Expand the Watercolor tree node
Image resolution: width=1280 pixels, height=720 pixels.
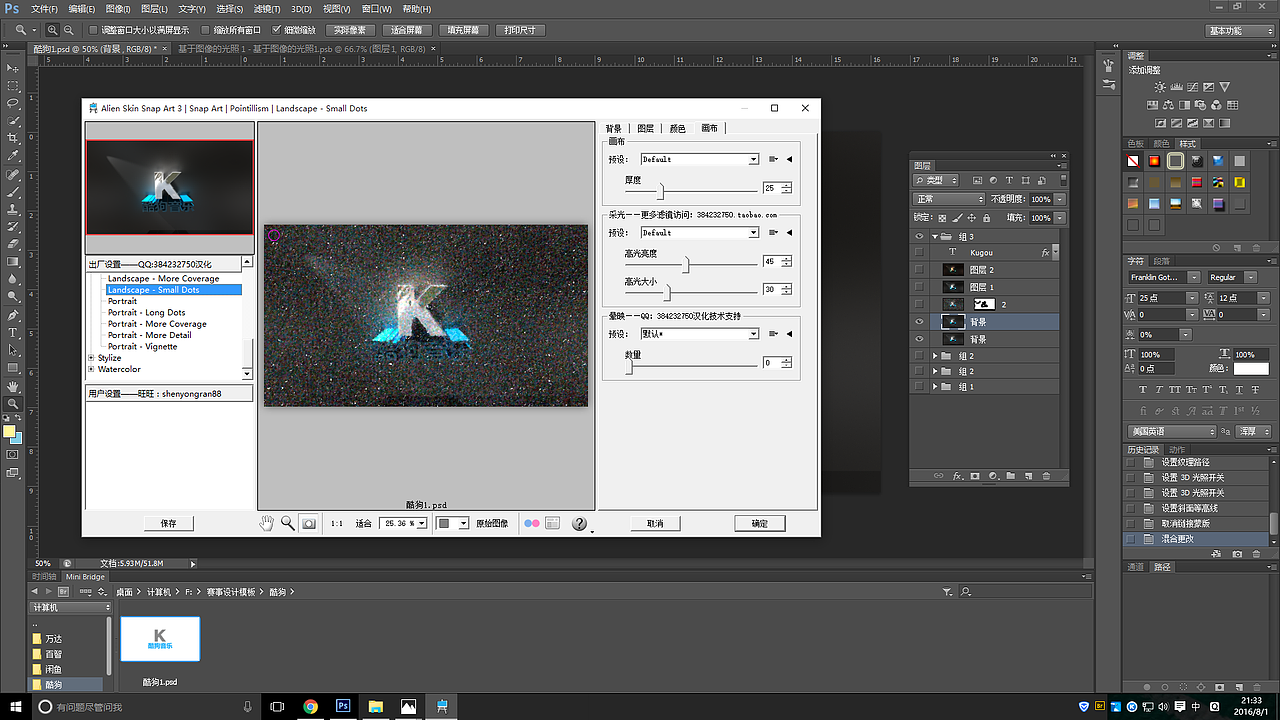pyautogui.click(x=91, y=369)
